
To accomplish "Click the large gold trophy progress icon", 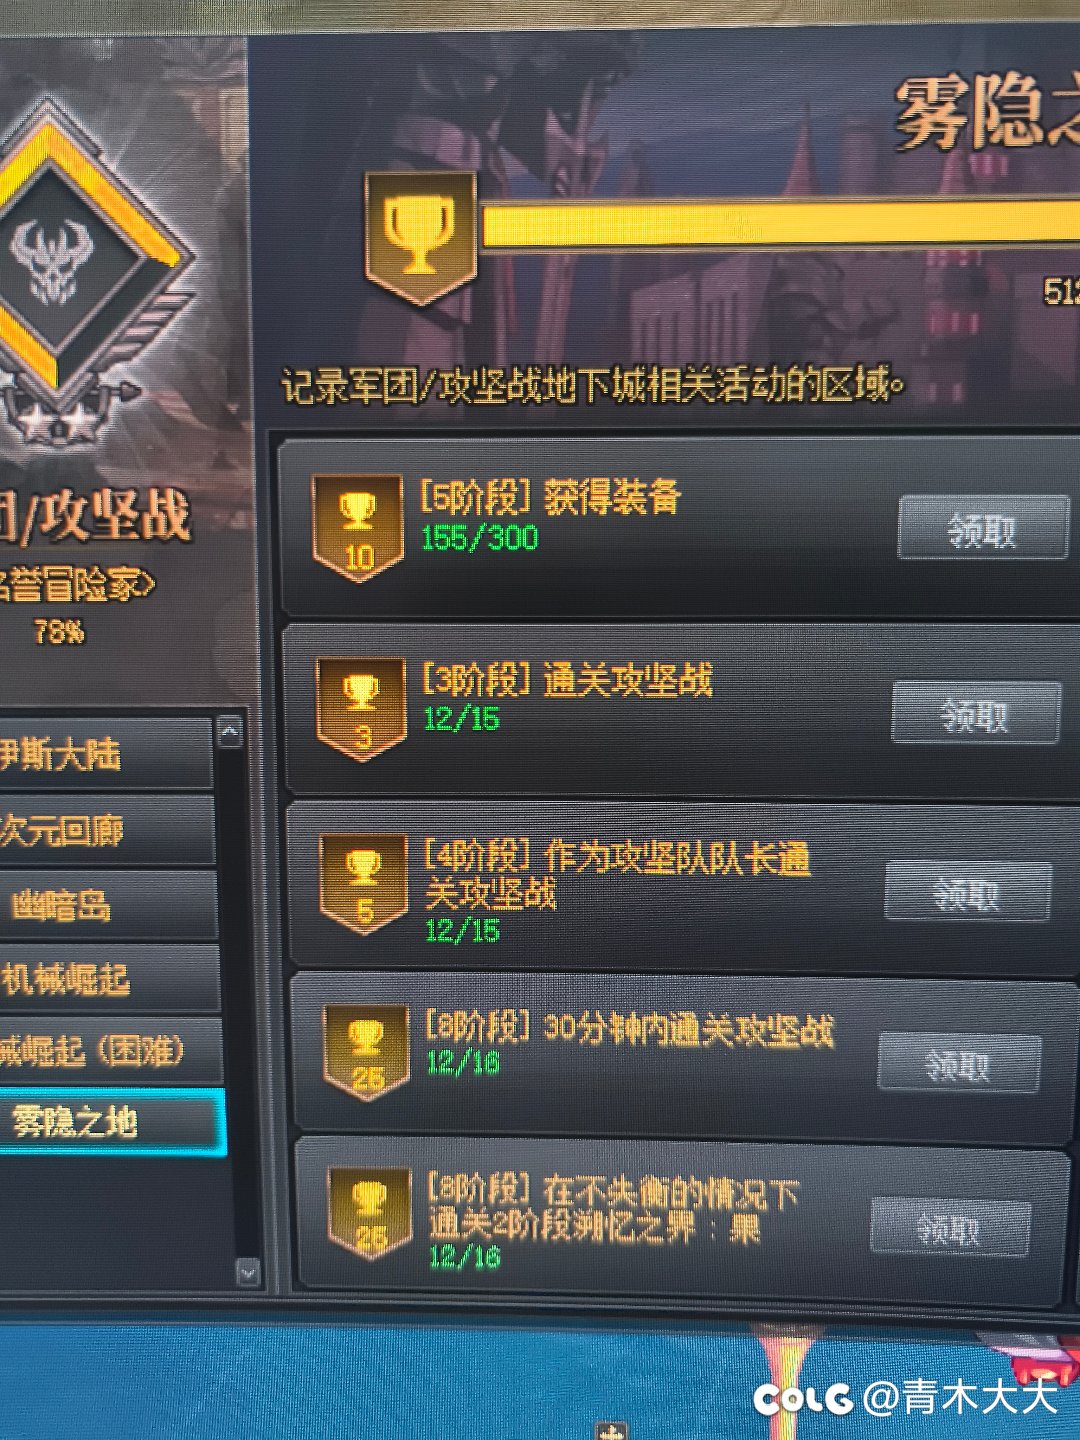I will click(x=419, y=237).
